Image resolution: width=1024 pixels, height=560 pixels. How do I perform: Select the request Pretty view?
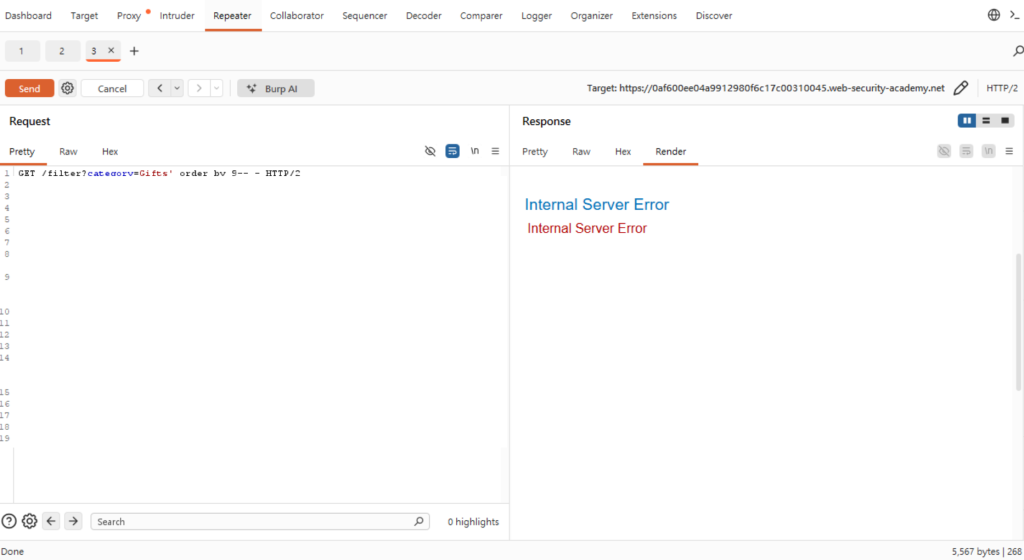[22, 151]
